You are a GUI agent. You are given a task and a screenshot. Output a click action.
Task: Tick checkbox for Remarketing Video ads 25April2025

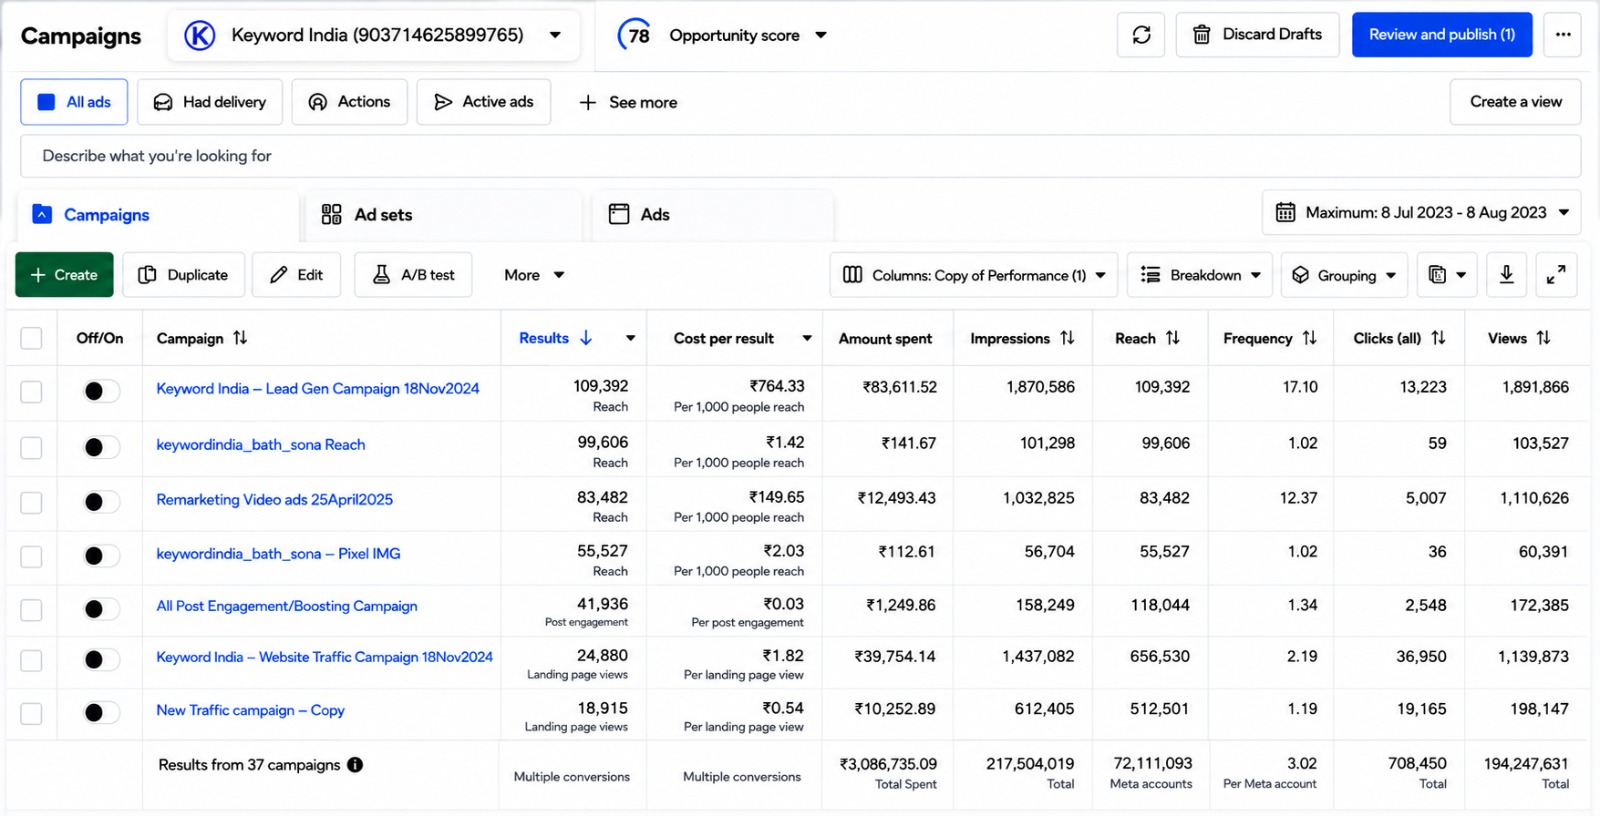(x=32, y=502)
